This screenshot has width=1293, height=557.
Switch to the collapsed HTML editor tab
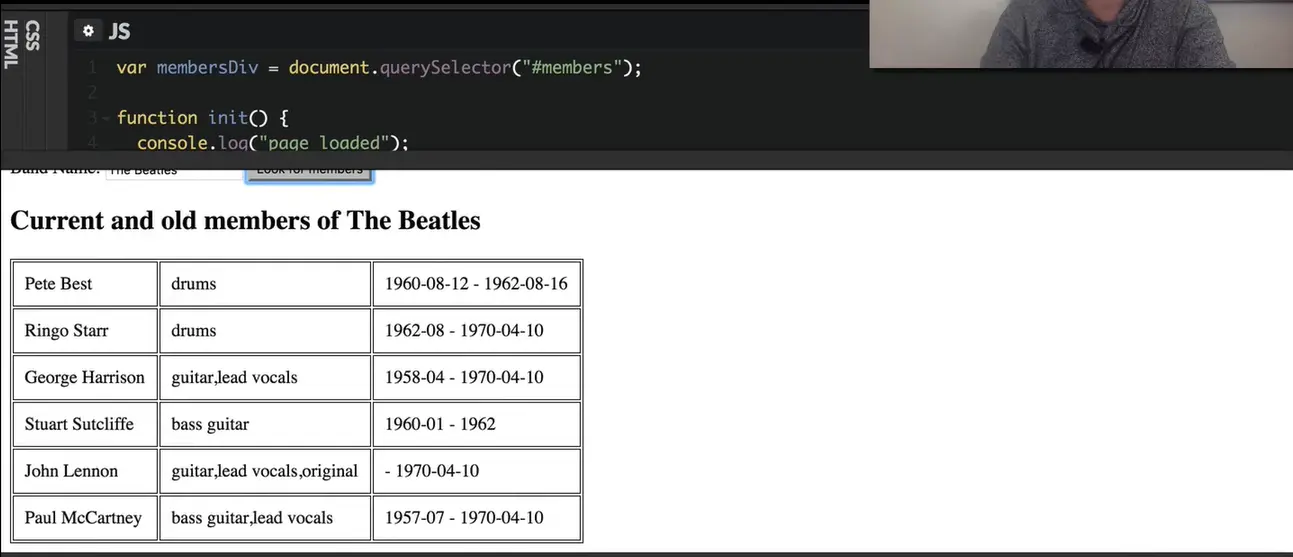pos(11,45)
